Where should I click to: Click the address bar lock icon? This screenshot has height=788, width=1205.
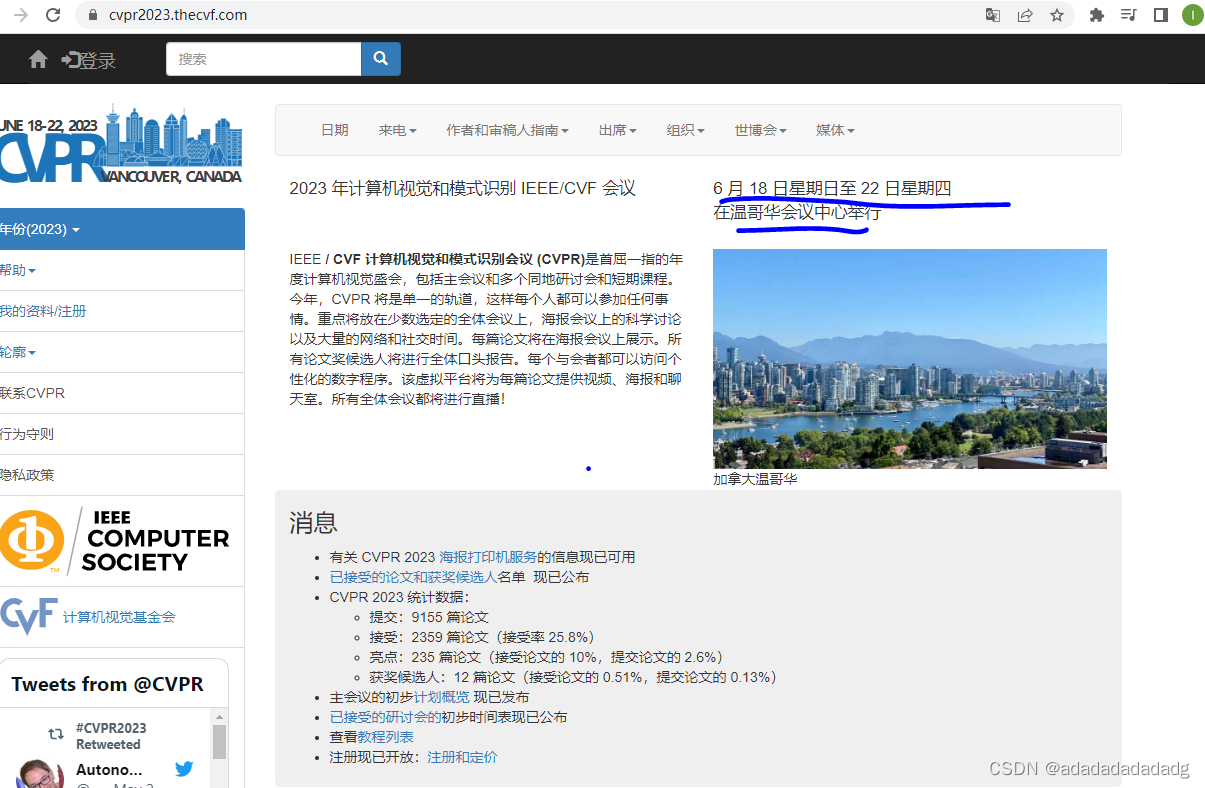point(93,15)
